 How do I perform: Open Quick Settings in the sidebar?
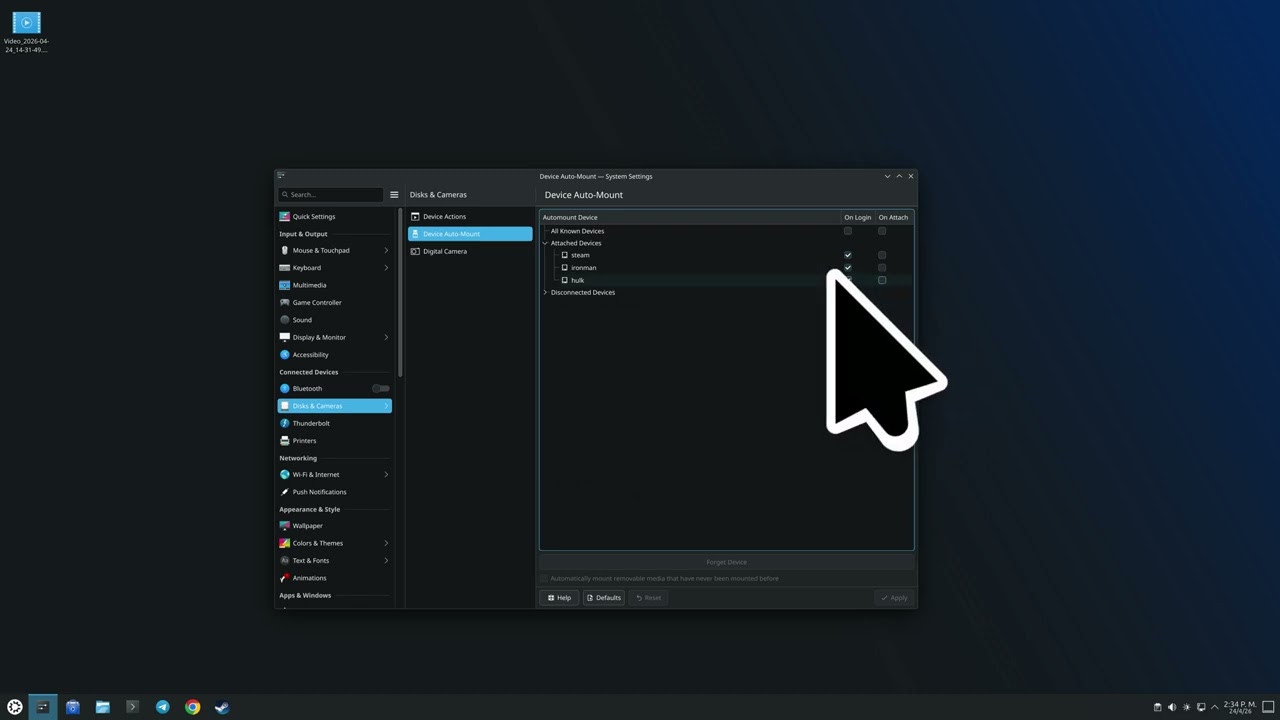pyautogui.click(x=334, y=216)
